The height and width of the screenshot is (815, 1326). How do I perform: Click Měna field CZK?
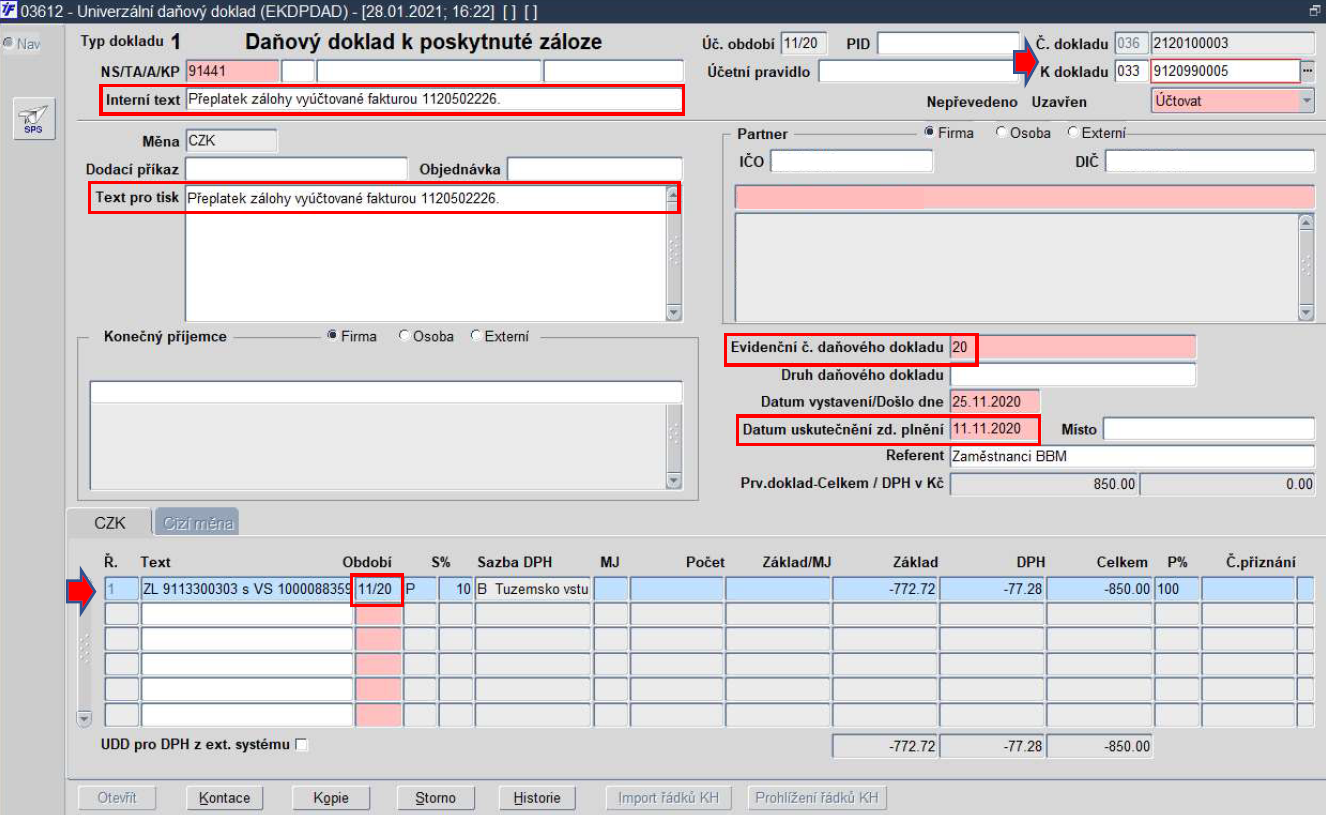tap(231, 141)
